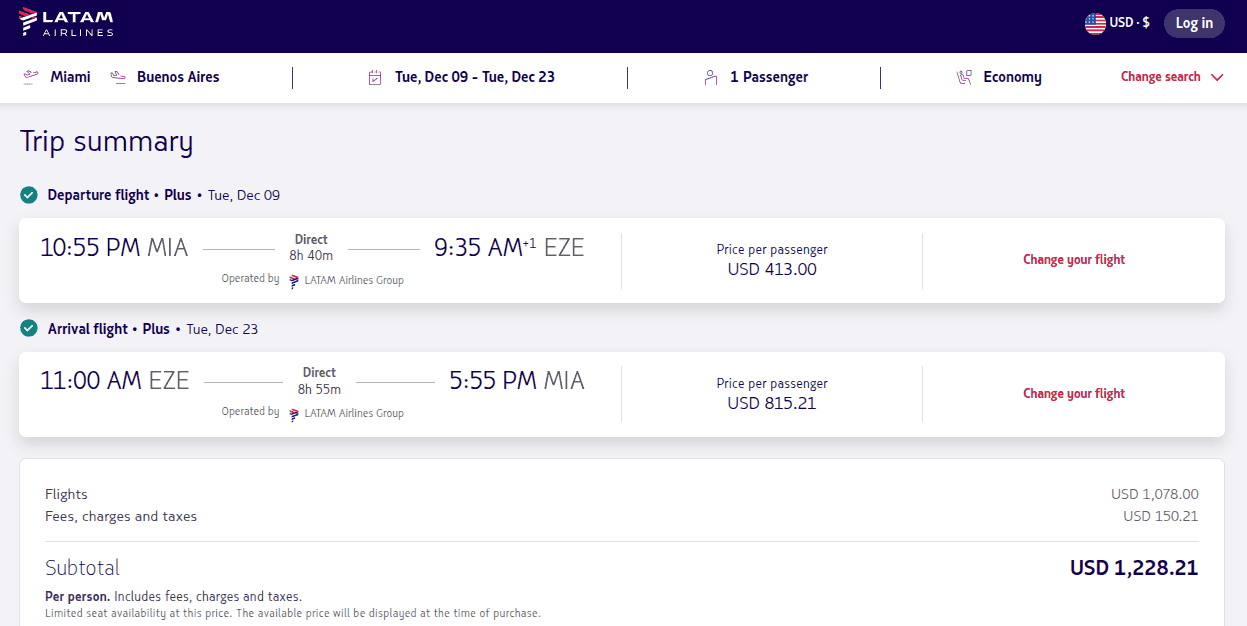
Task: Click Change your flight for the return
Action: (1073, 393)
